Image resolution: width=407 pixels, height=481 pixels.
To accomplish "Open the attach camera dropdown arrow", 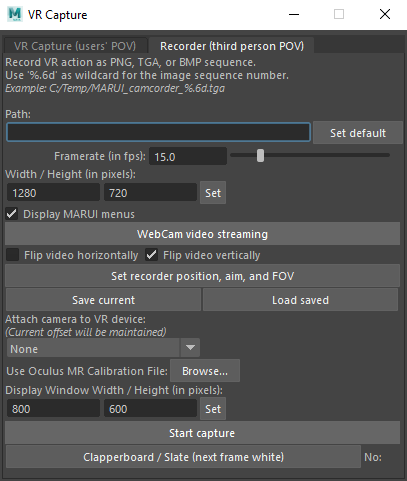I will point(190,348).
